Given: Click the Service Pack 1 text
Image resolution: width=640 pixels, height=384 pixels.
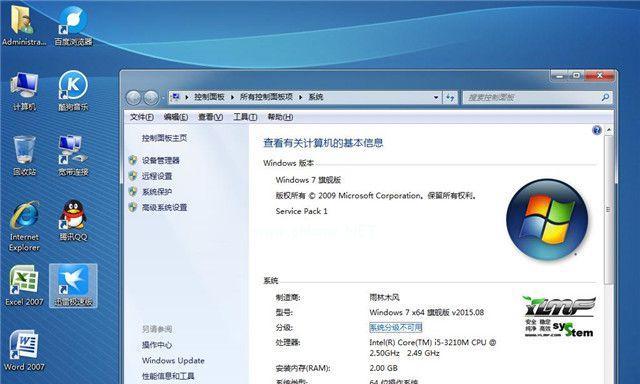Looking at the screenshot, I should pyautogui.click(x=302, y=211).
